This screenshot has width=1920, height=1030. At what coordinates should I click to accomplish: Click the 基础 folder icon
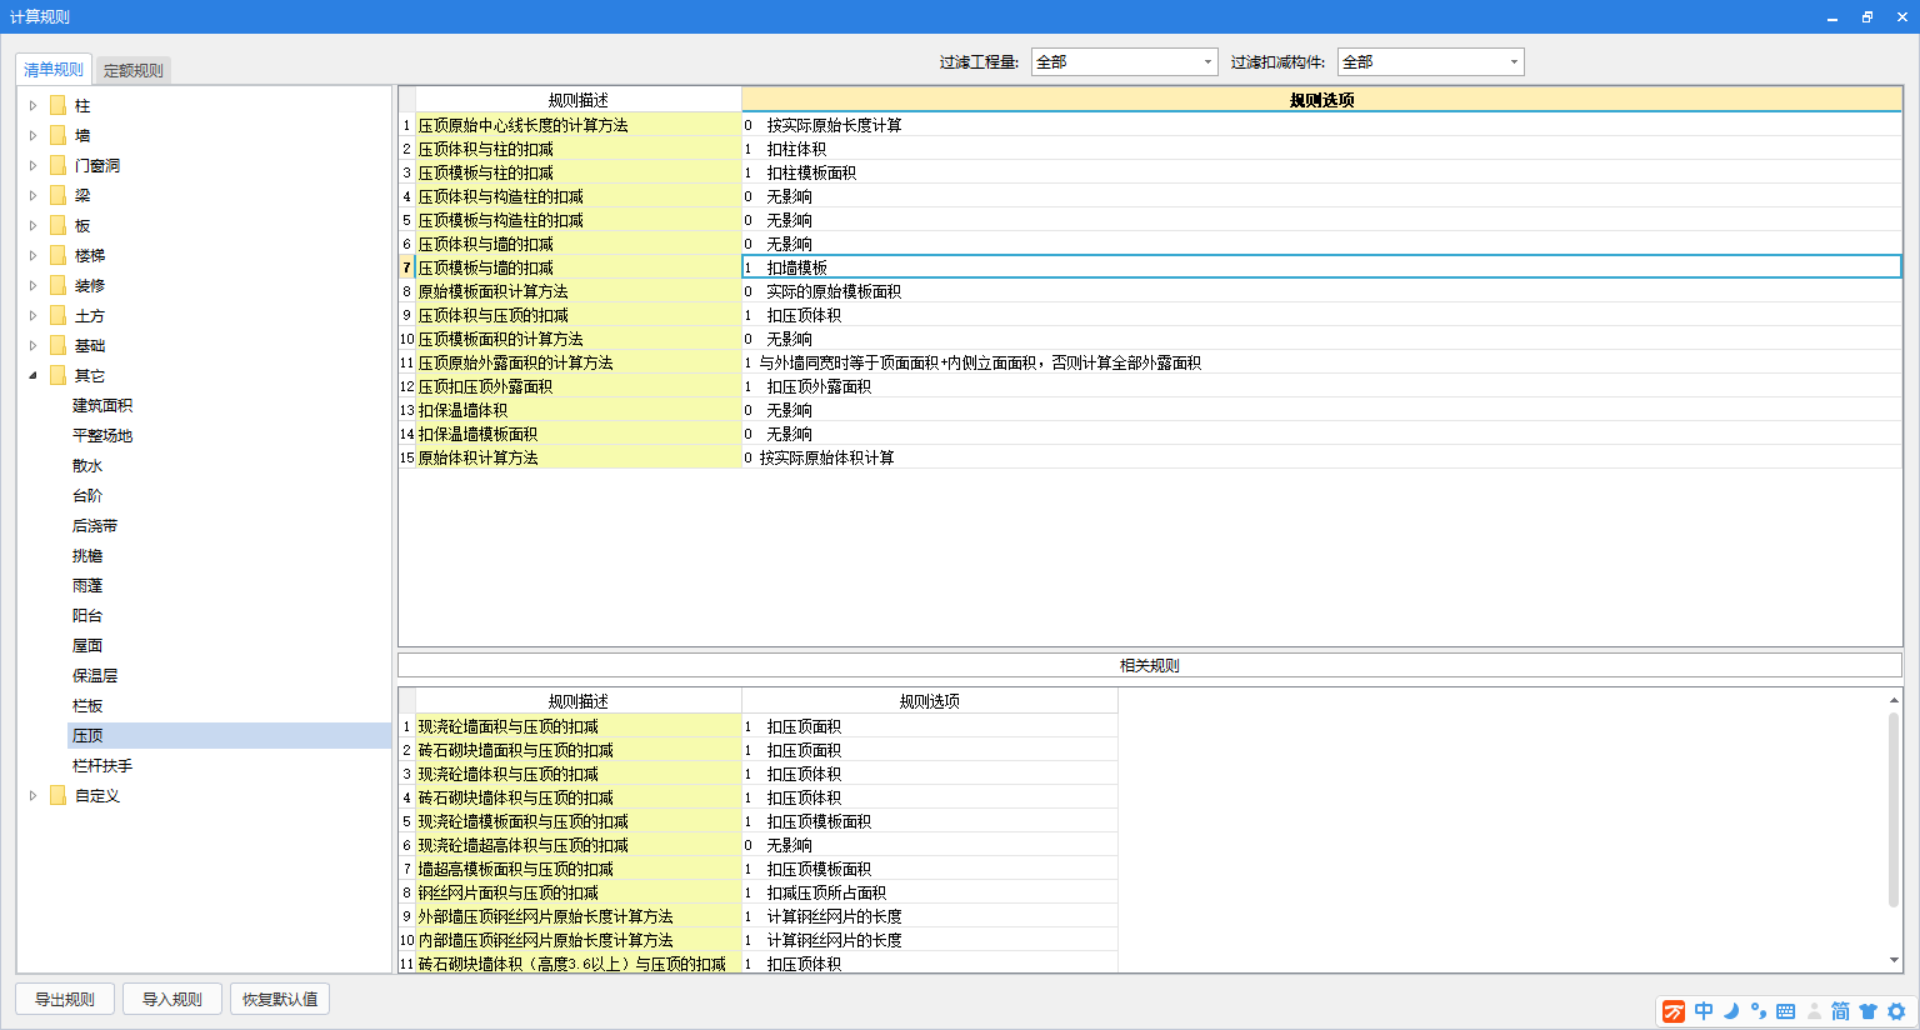[x=58, y=346]
